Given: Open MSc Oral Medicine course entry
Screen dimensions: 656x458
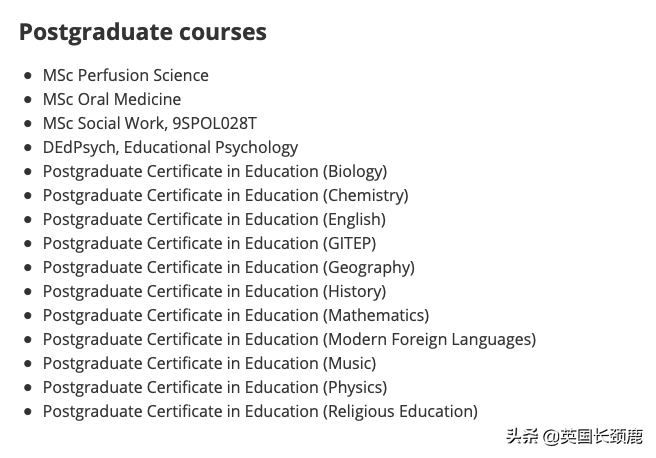Looking at the screenshot, I should [x=111, y=99].
